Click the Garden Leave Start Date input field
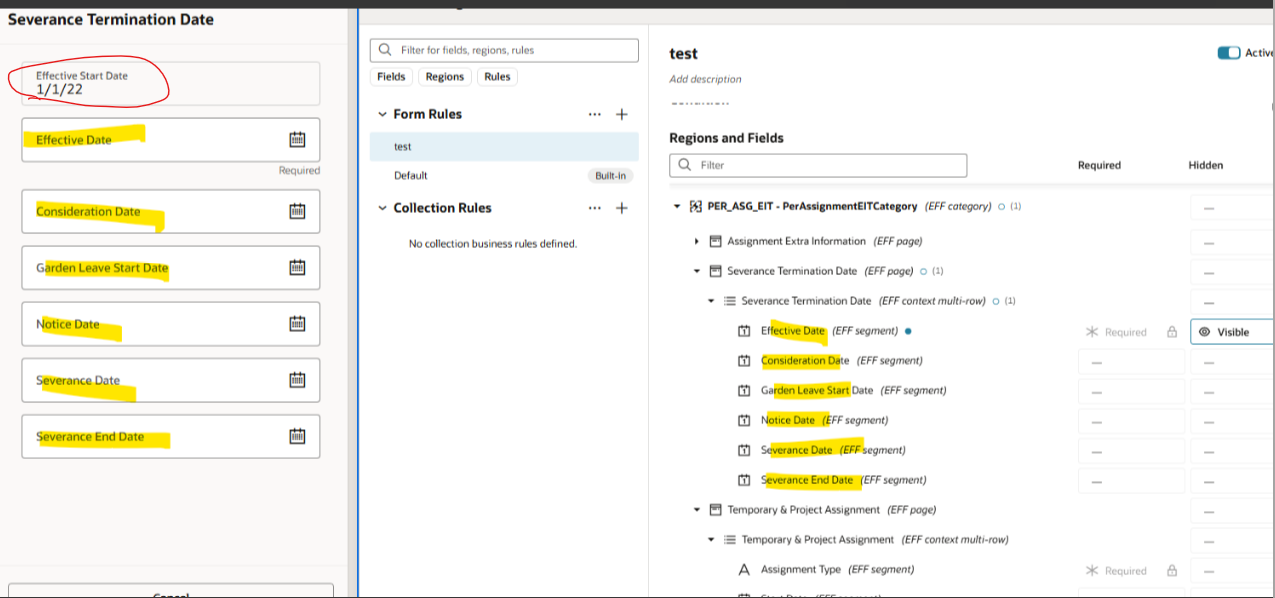The image size is (1275, 598). (170, 267)
